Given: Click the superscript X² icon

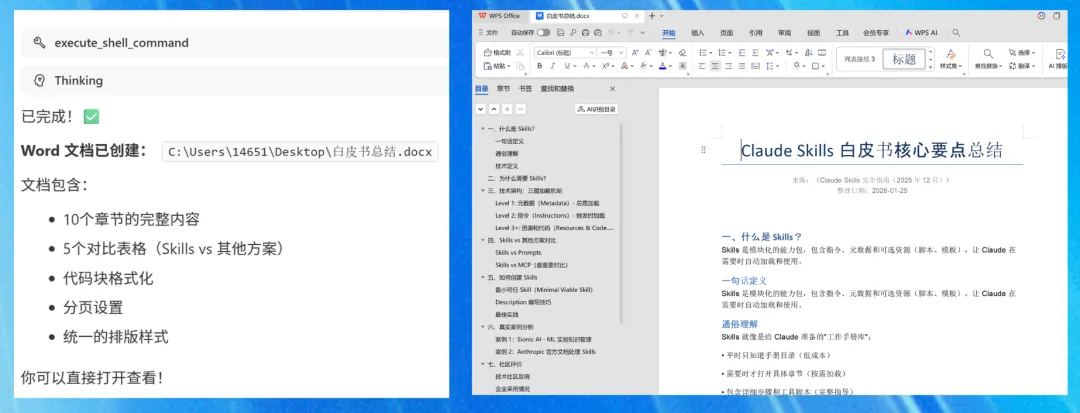Looking at the screenshot, I should pos(605,66).
